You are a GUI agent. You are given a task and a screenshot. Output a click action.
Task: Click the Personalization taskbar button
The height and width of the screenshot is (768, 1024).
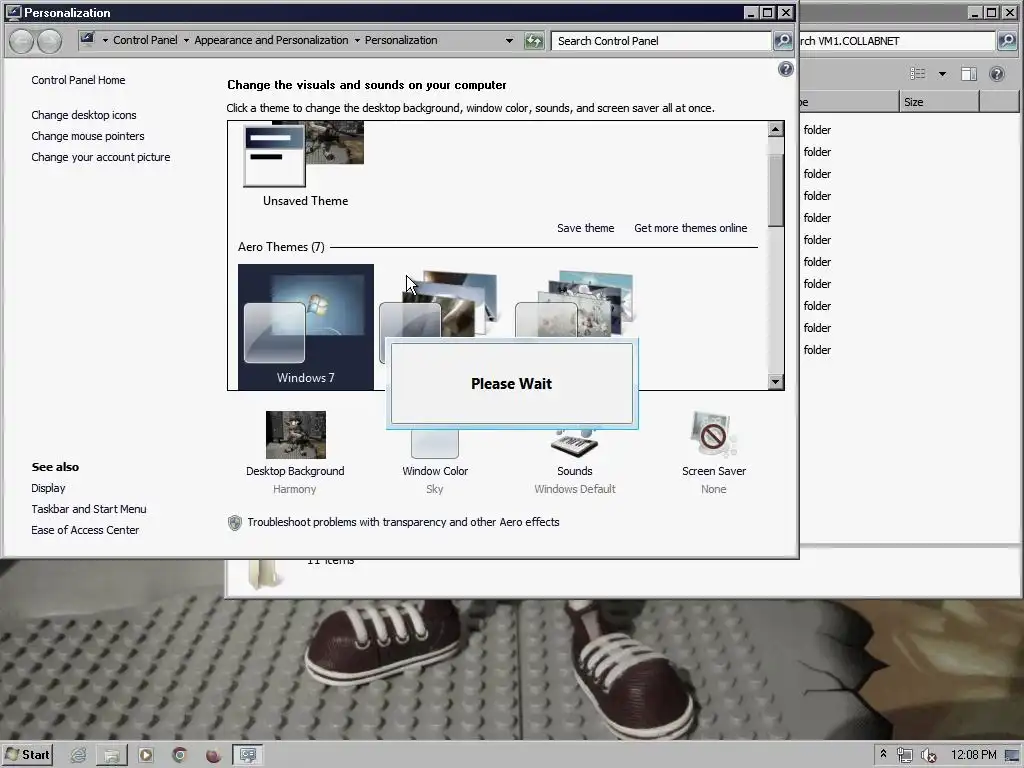[x=248, y=756]
